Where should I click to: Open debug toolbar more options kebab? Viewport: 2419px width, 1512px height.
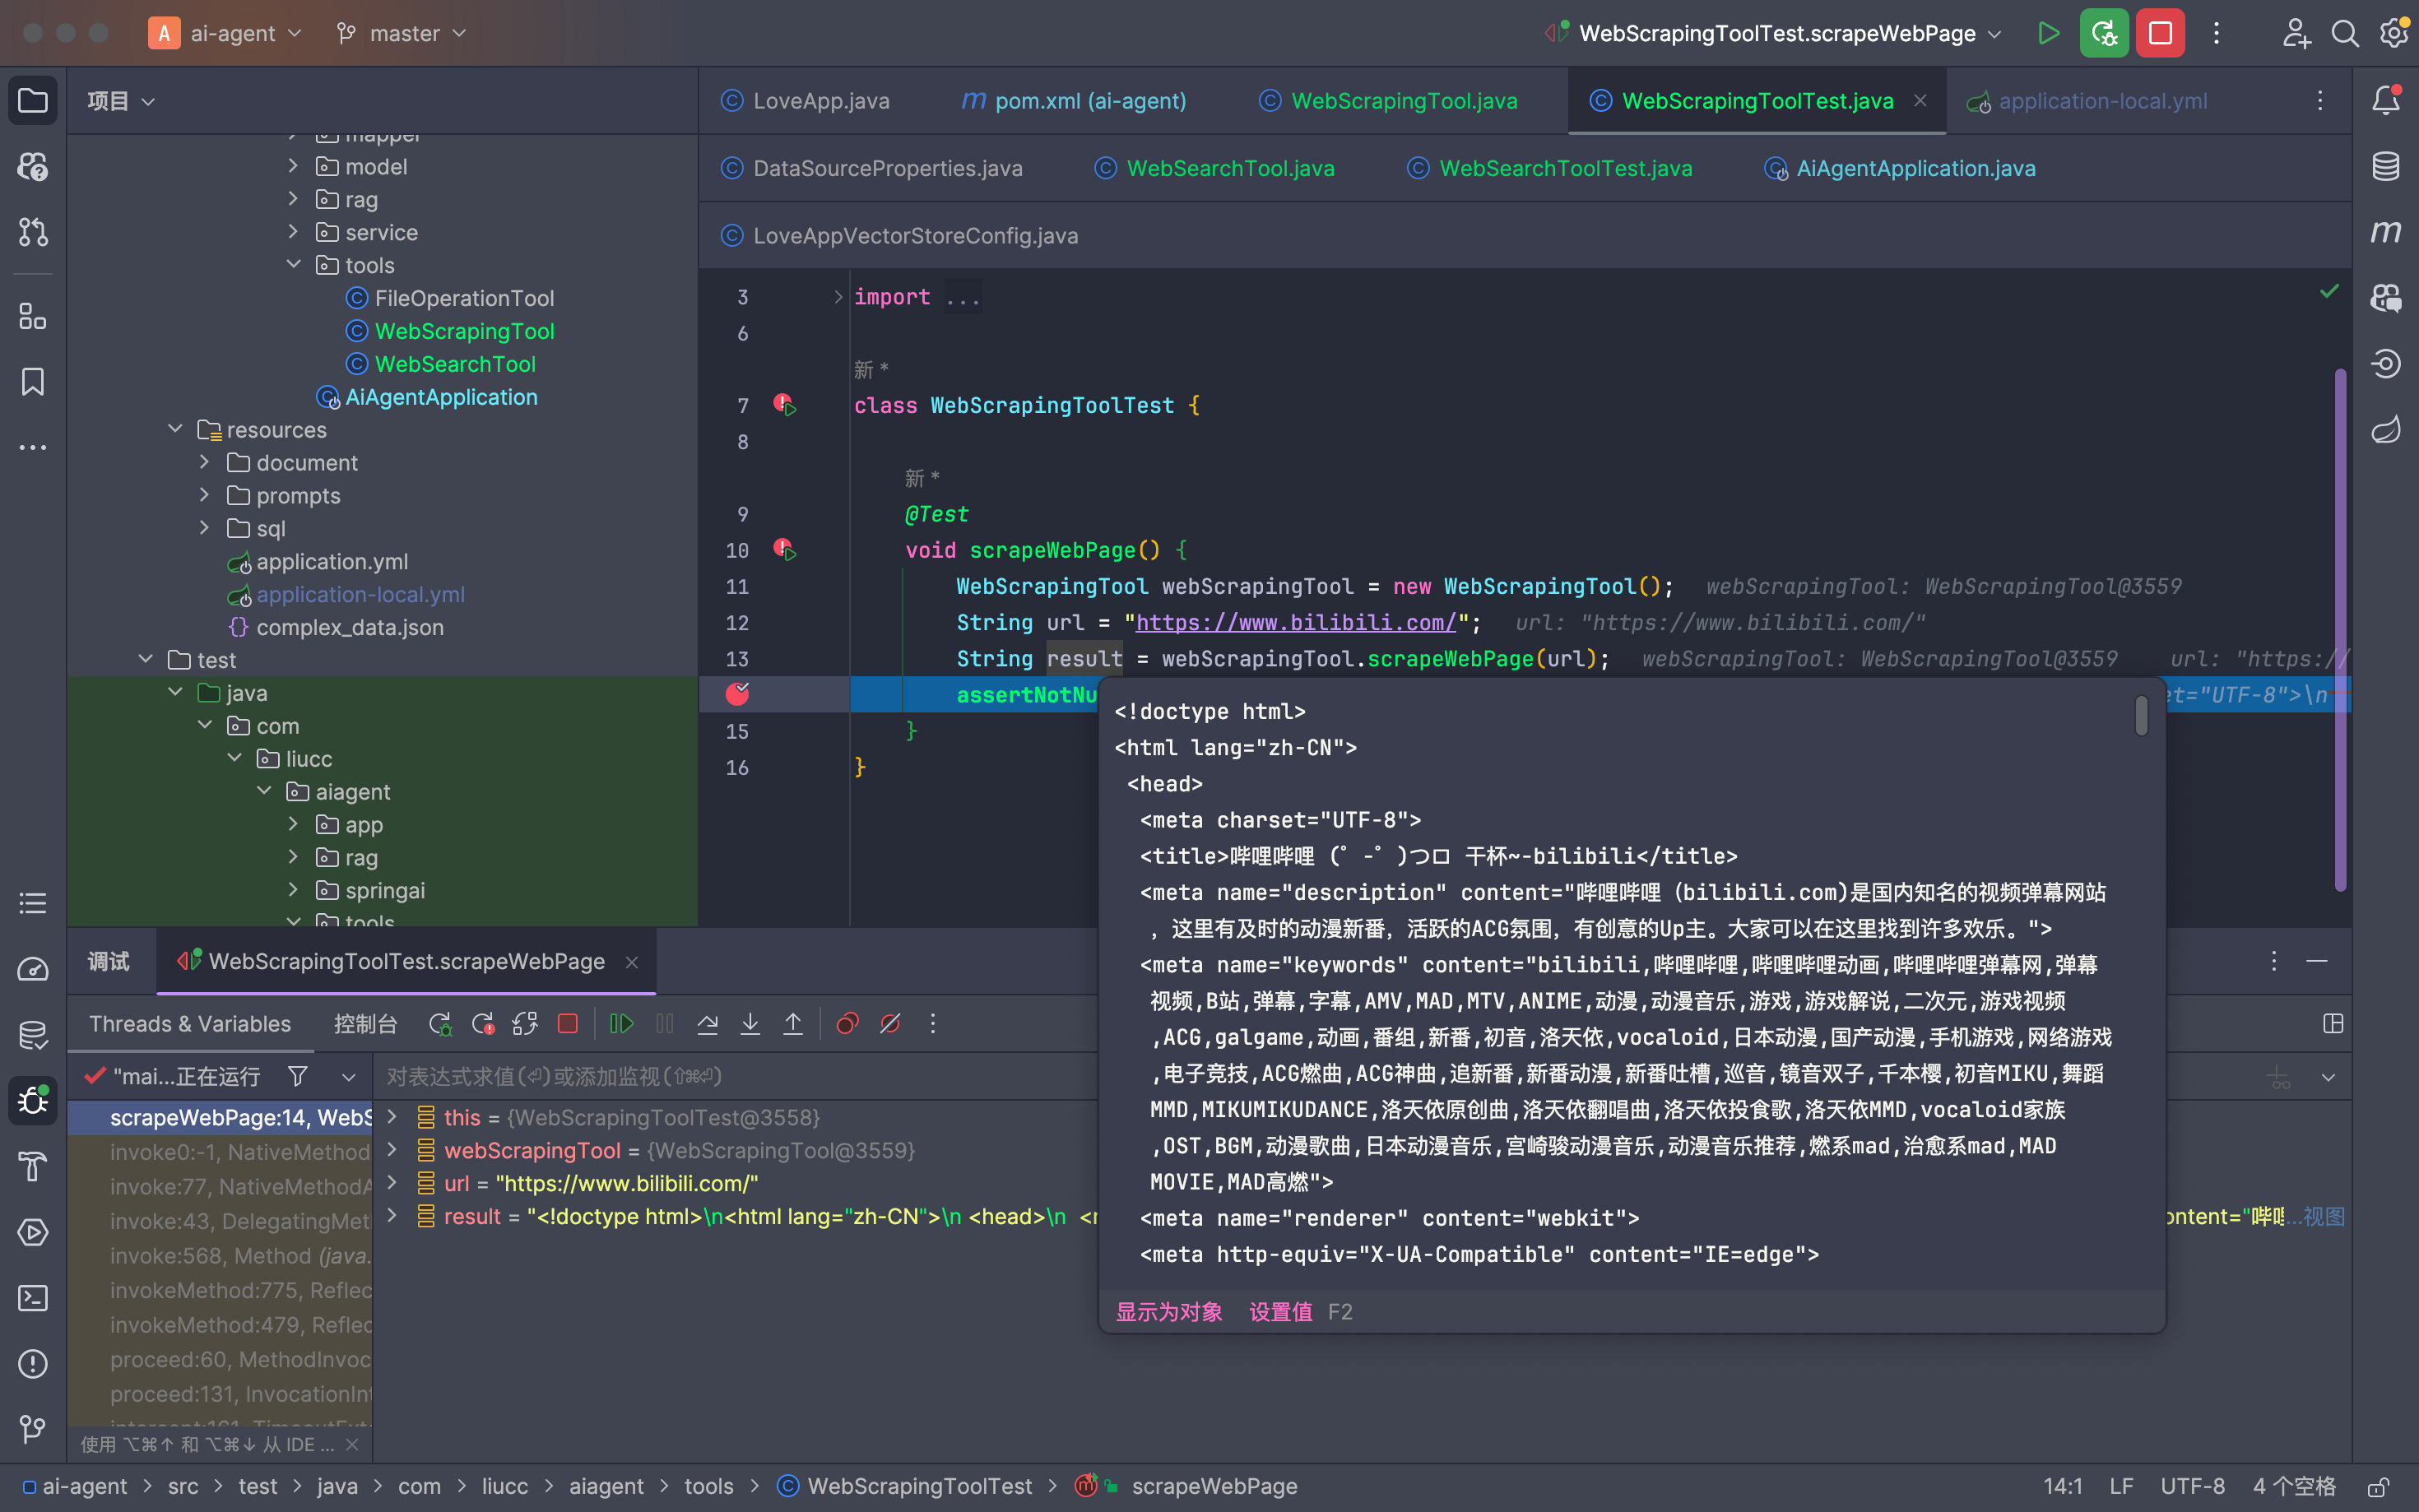point(932,1024)
